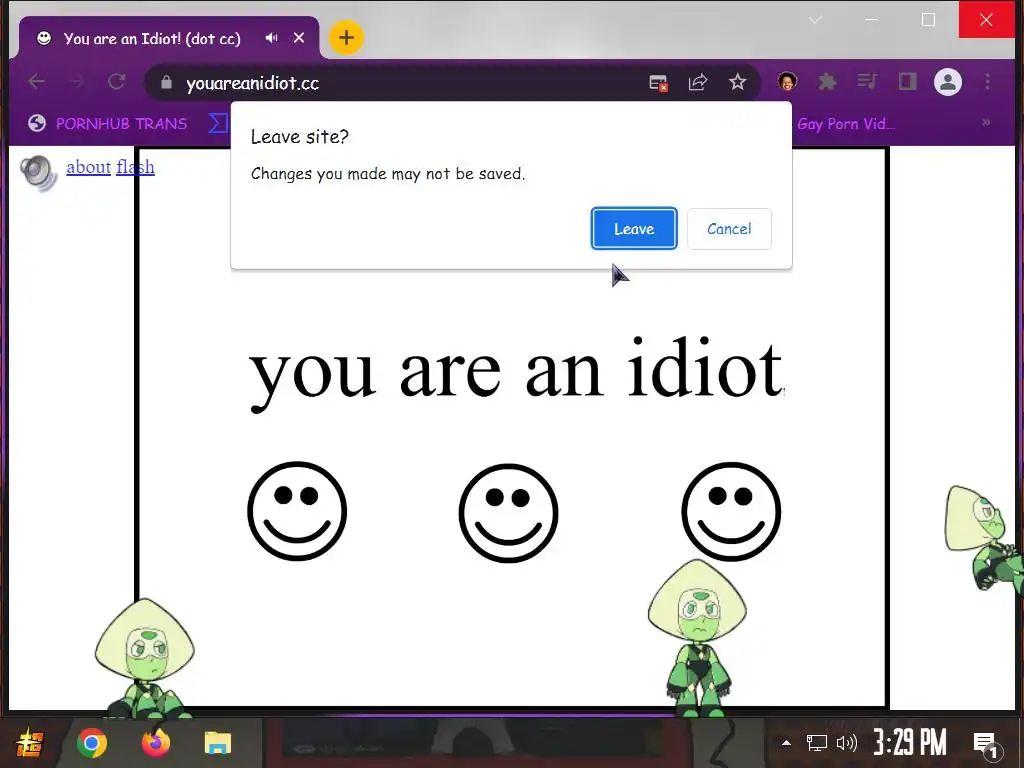Bookmark this page with the star icon

737,82
